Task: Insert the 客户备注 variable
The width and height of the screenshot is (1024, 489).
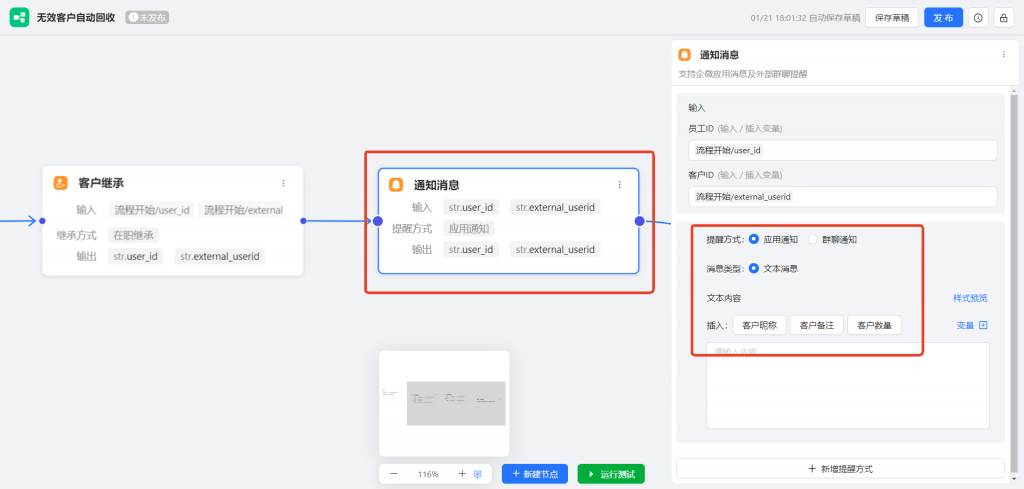Action: [x=817, y=325]
